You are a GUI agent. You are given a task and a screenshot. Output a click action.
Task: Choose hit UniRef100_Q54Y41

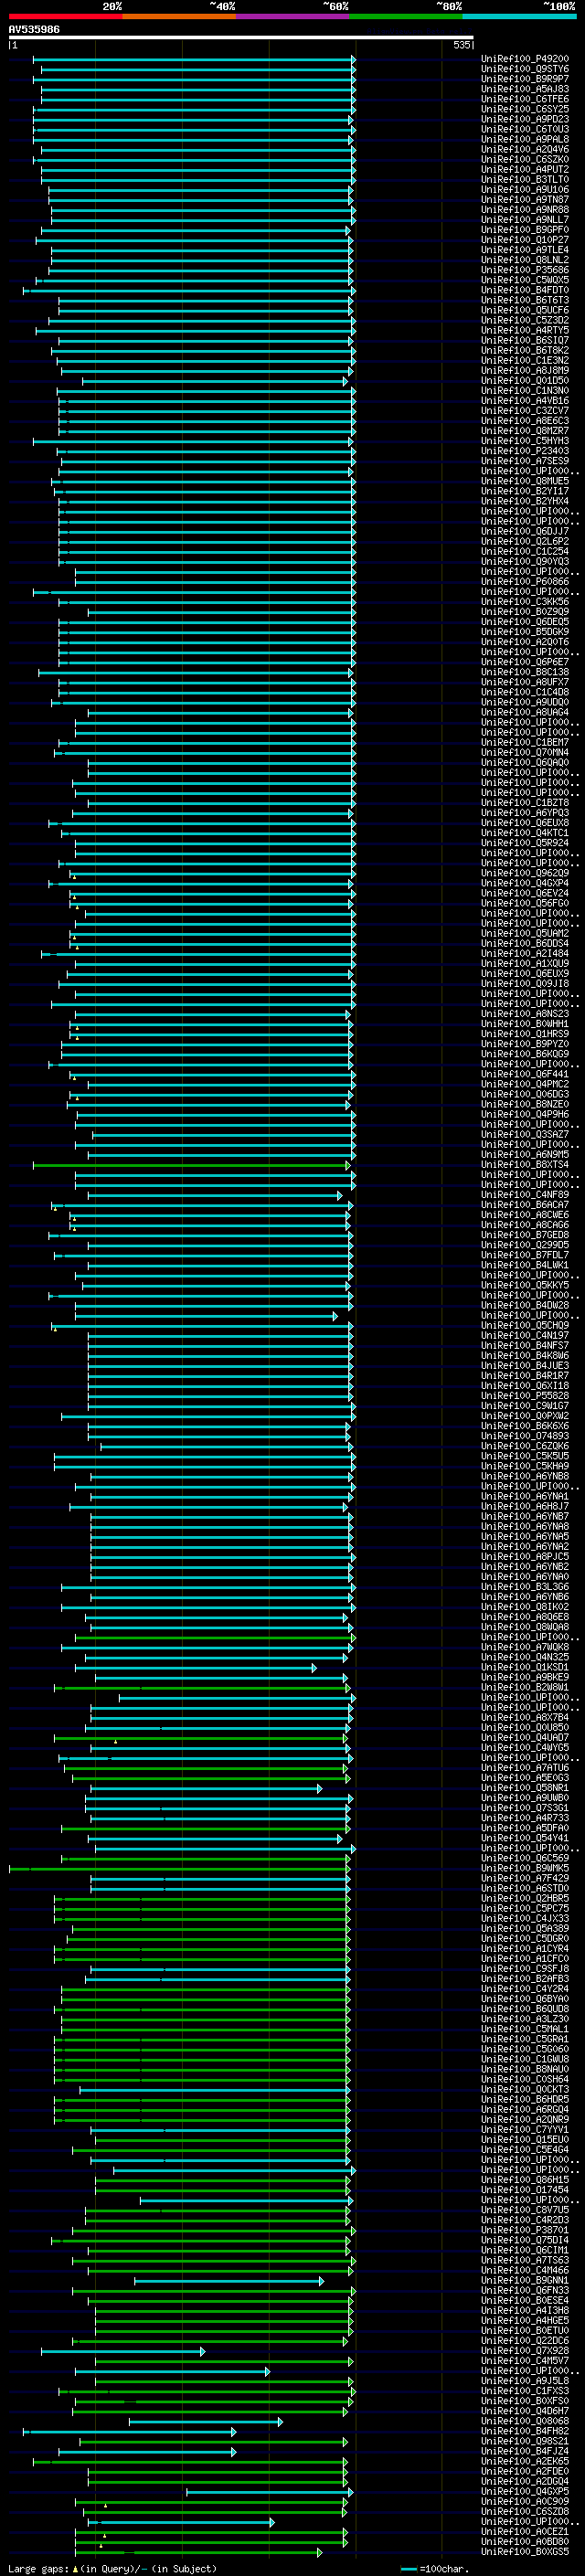click(524, 1838)
